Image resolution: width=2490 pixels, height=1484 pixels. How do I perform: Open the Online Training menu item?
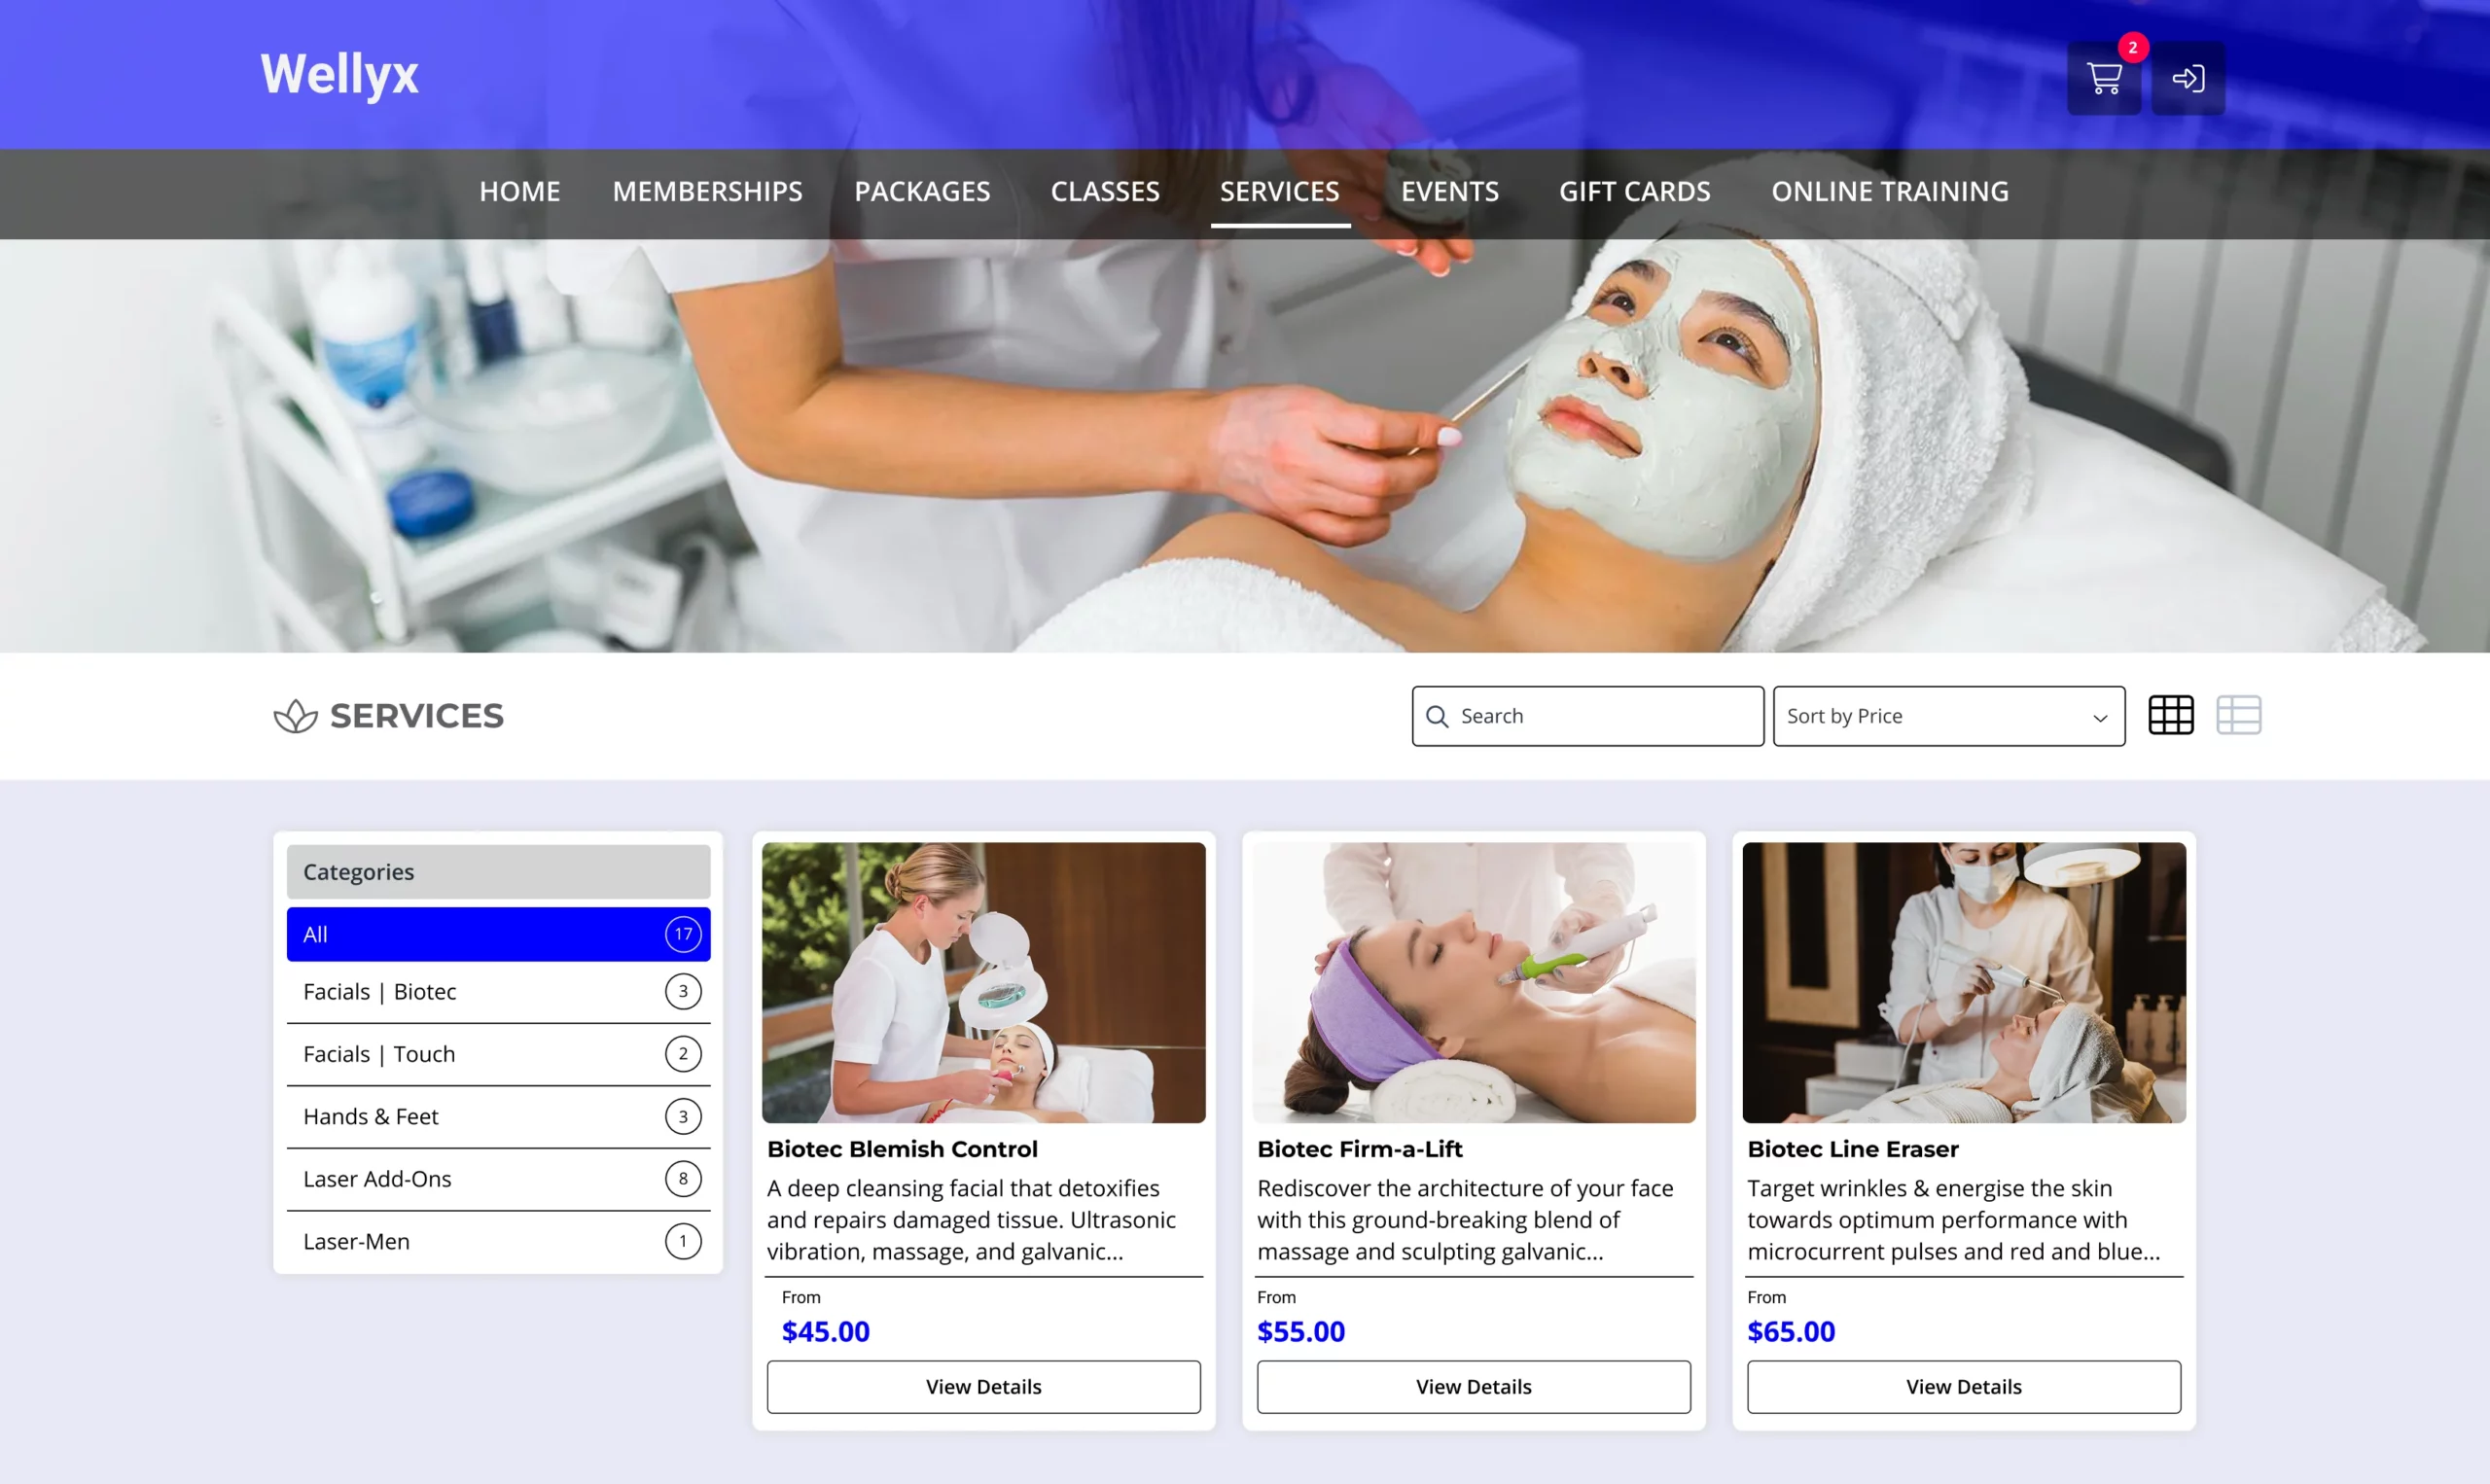tap(1889, 191)
